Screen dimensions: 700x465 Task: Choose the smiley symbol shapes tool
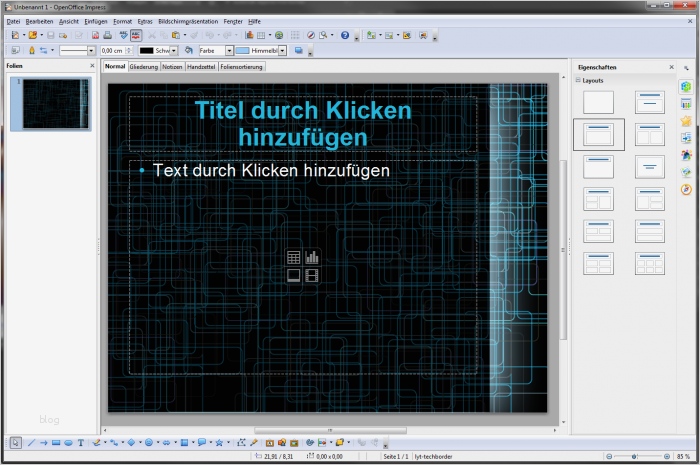[x=149, y=443]
